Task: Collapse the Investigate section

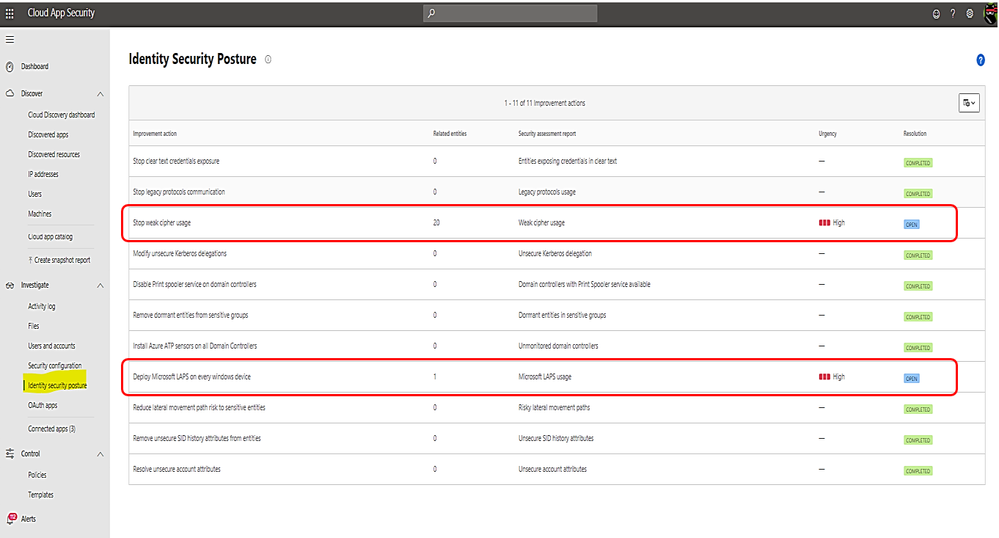Action: pyautogui.click(x=100, y=286)
